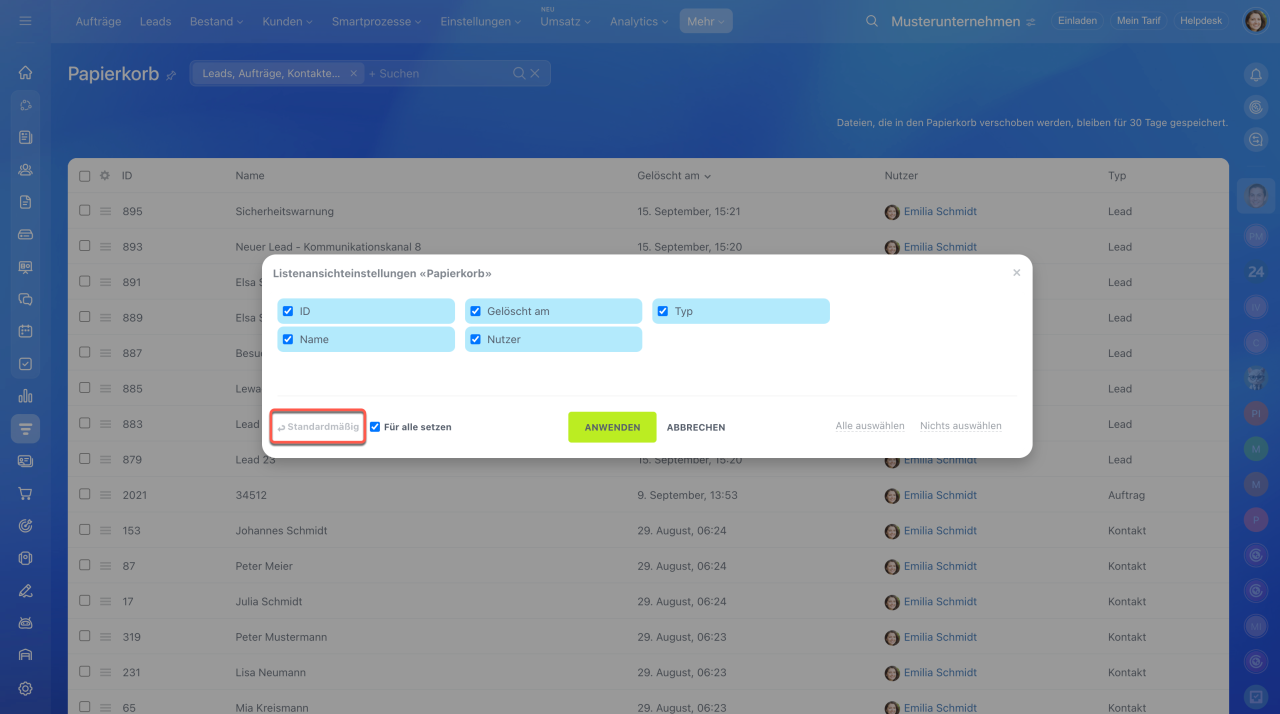Click the 'Alle auswählen' link
Viewport: 1280px width, 714px height.
pos(869,426)
